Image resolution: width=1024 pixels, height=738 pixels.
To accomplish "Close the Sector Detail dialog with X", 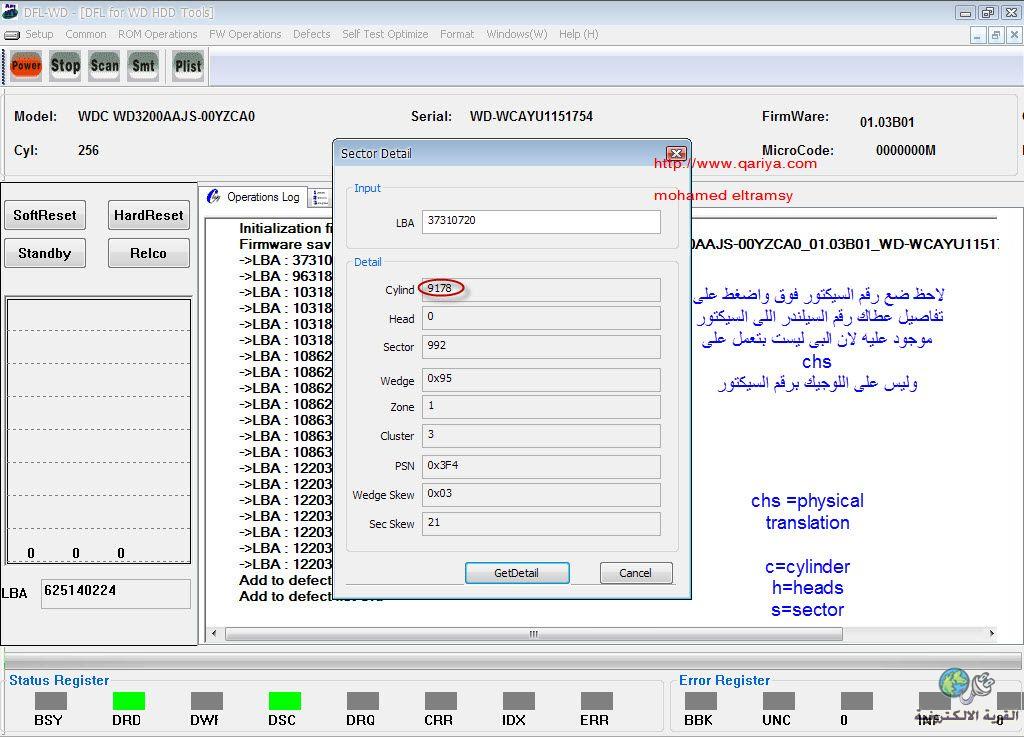I will pos(677,153).
